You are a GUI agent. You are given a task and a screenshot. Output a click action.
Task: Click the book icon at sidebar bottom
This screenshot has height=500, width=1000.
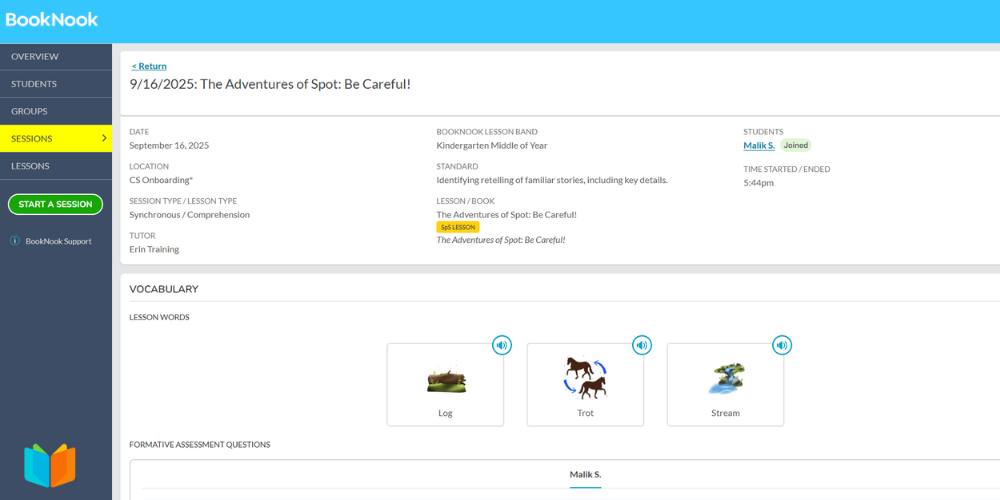click(x=50, y=465)
